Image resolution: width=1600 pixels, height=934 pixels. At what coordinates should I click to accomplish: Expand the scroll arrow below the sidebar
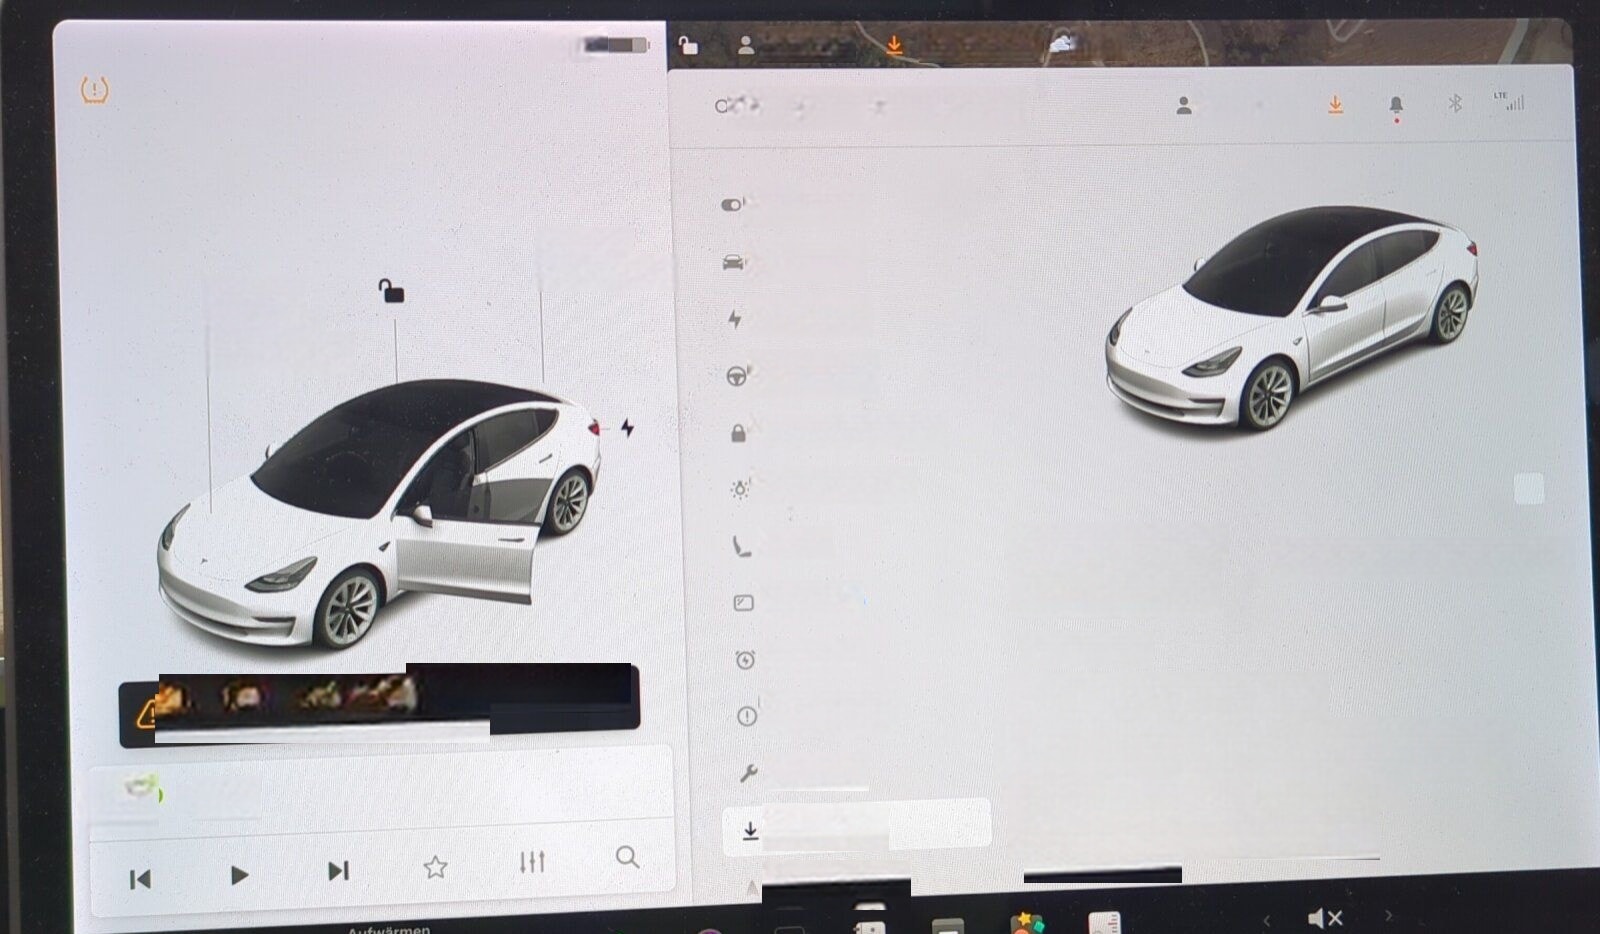click(751, 886)
